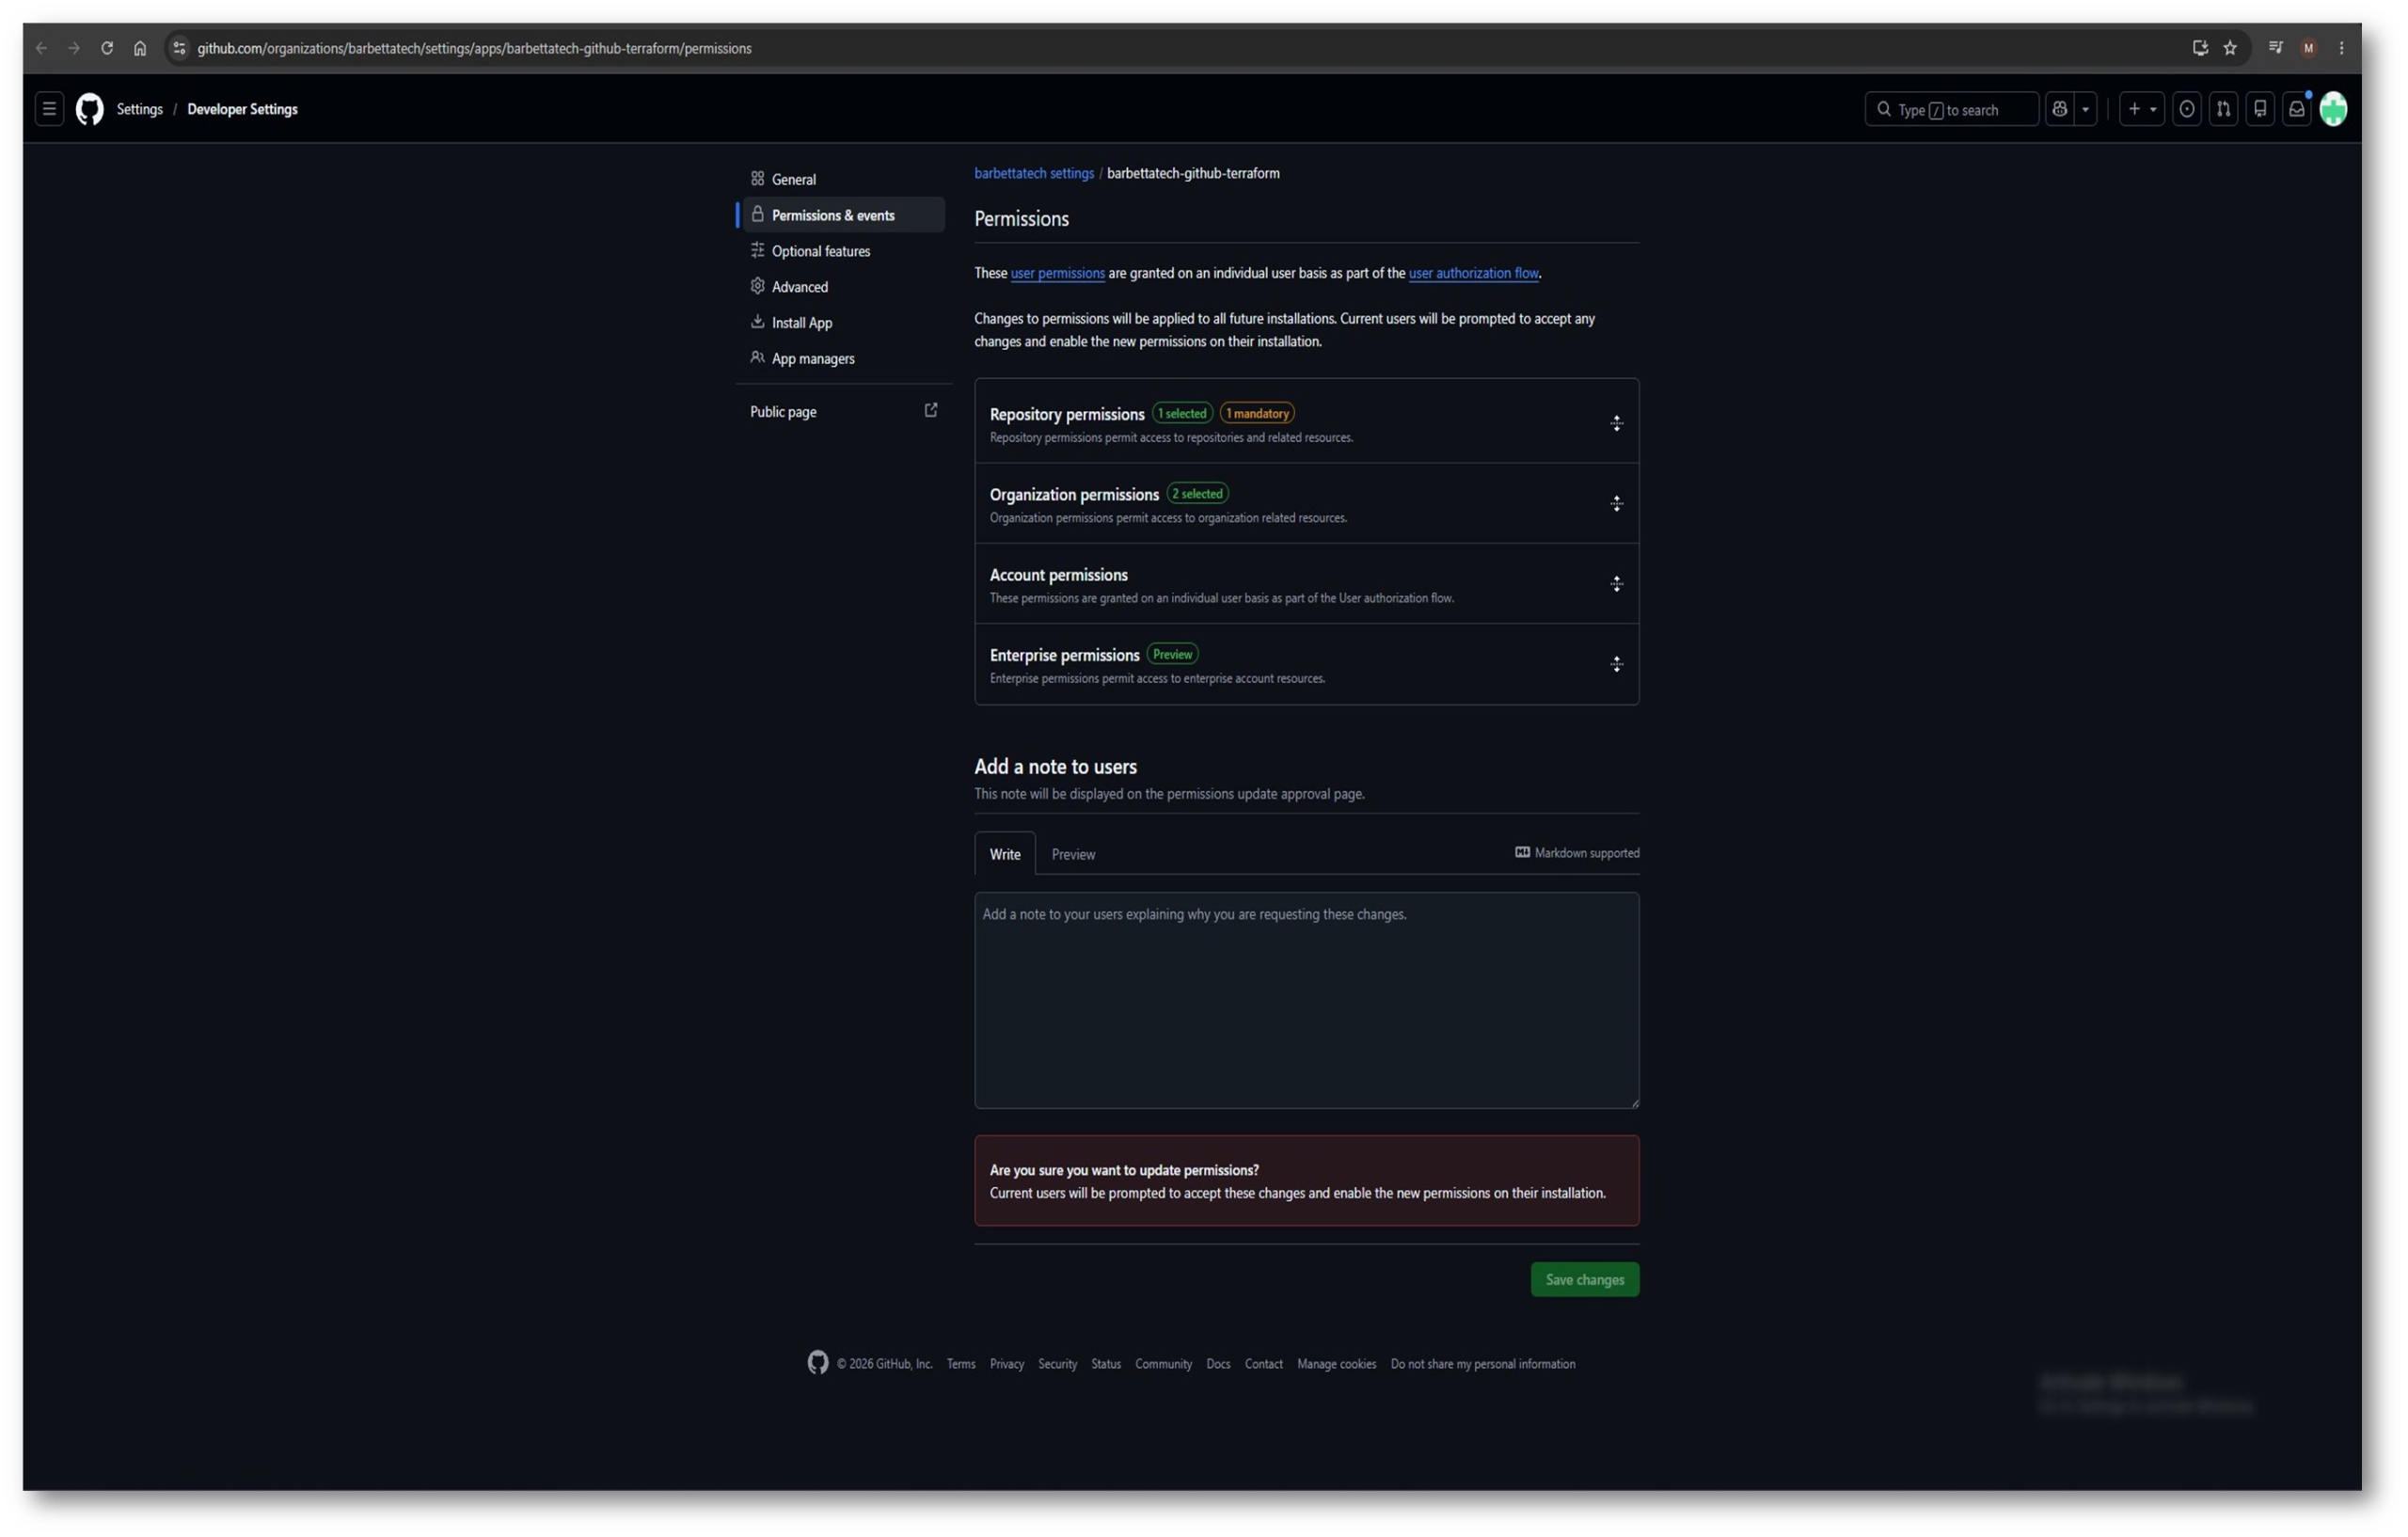This screenshot has height=1537, width=2408.
Task: Go to GitHub home via Octocat logo
Action: click(x=90, y=109)
